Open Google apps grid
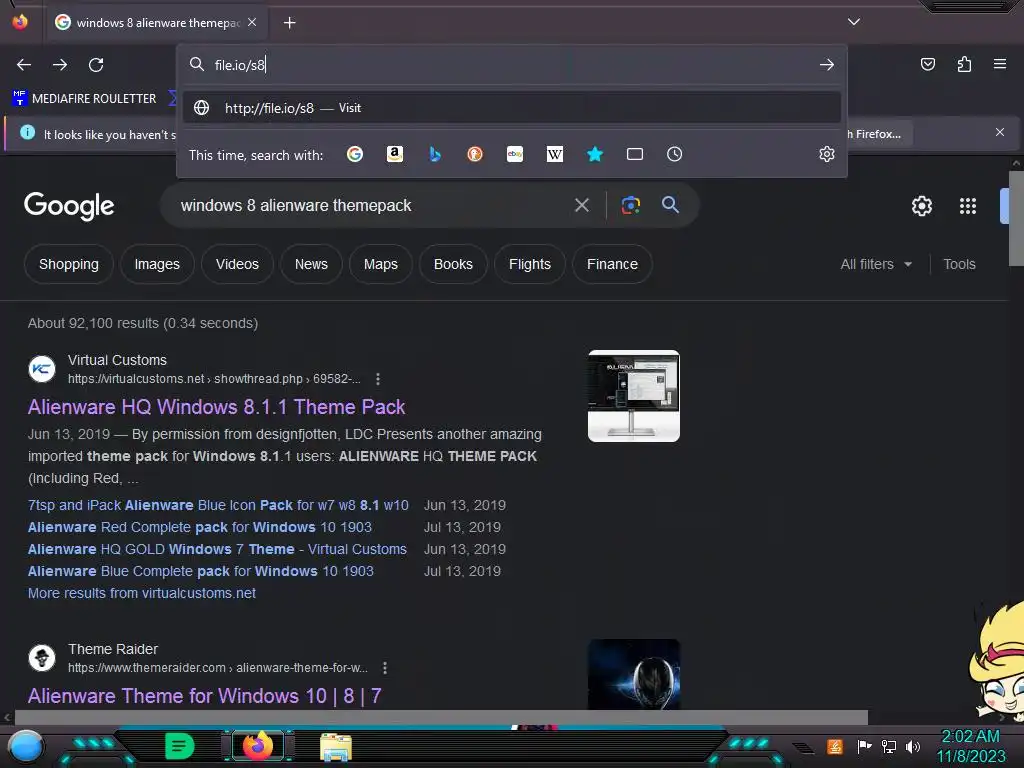 (x=968, y=206)
